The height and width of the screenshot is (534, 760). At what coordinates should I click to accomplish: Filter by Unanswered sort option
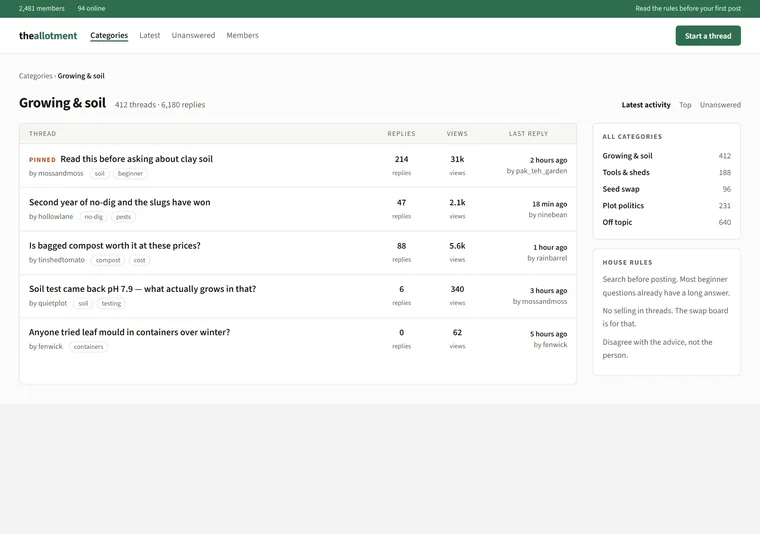click(x=720, y=105)
